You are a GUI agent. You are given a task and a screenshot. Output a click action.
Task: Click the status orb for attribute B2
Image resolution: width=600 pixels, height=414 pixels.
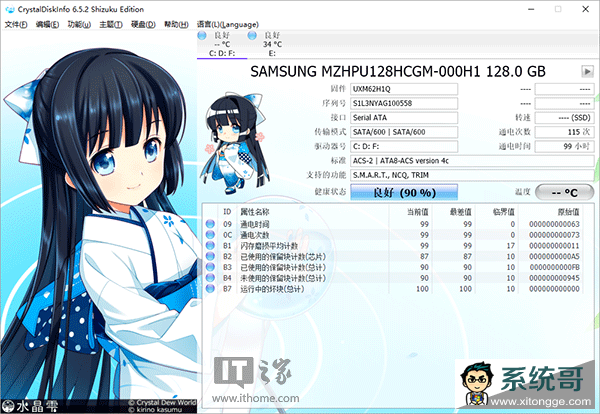(210, 256)
